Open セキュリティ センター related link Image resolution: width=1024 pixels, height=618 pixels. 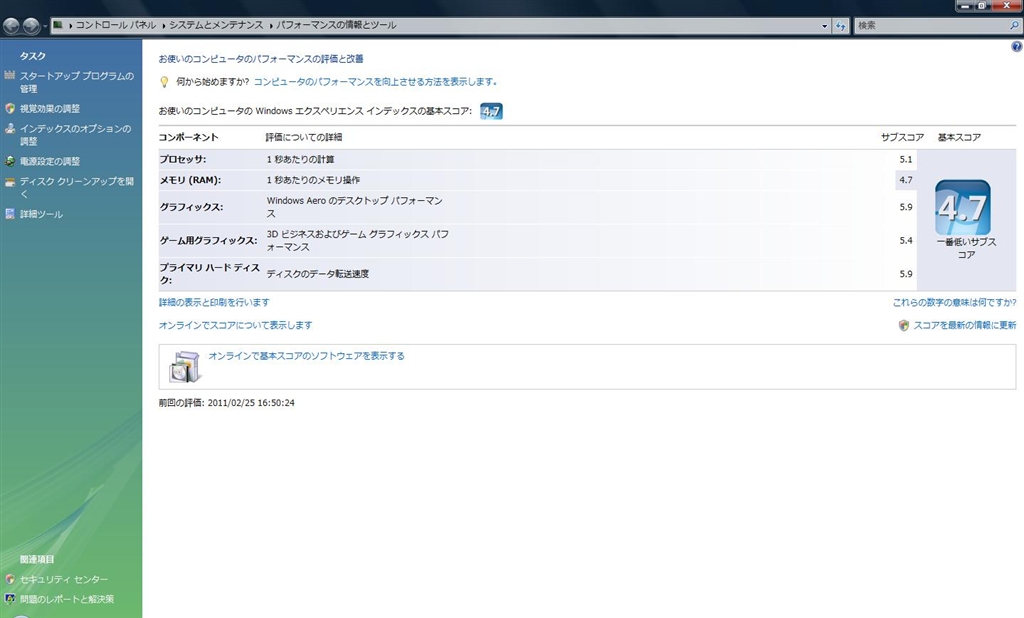(x=64, y=579)
